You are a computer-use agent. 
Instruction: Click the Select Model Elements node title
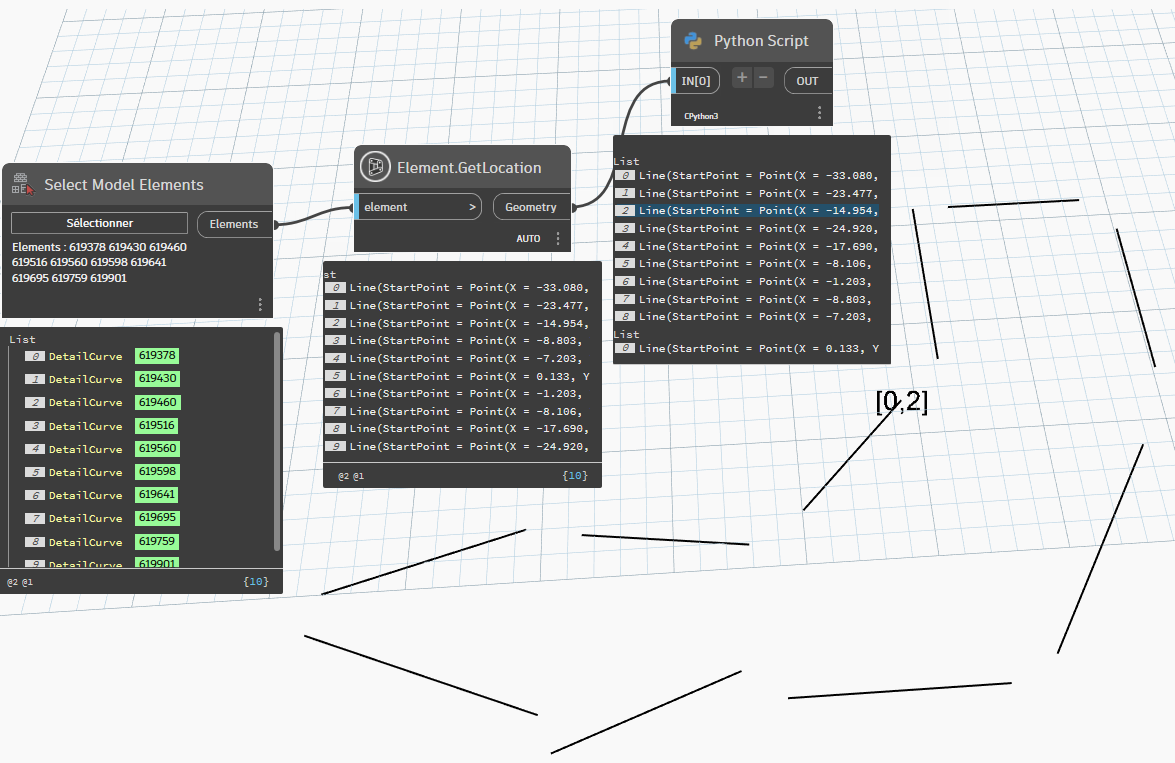[x=124, y=185]
